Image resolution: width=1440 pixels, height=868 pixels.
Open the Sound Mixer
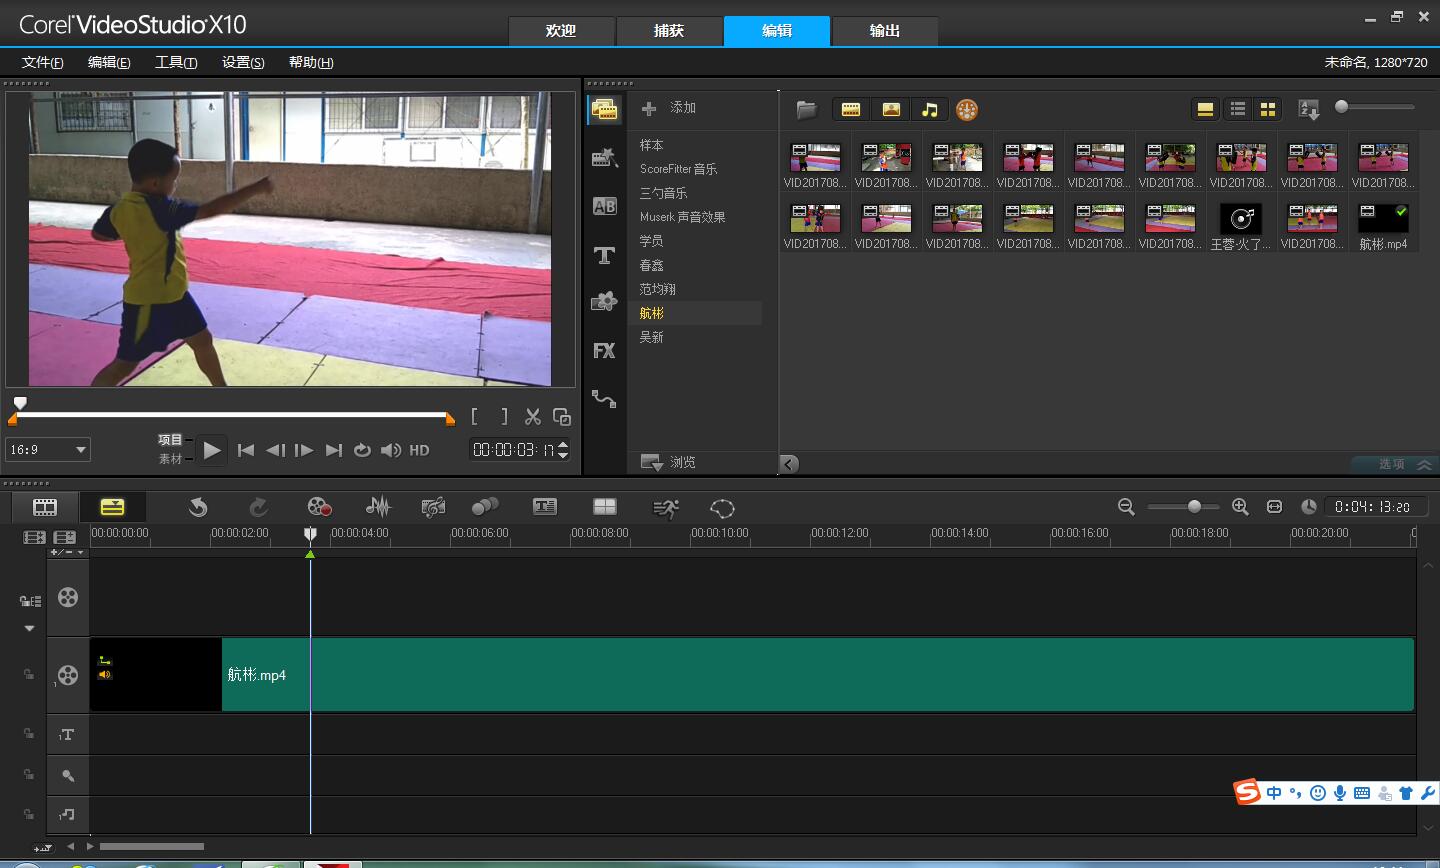click(378, 507)
